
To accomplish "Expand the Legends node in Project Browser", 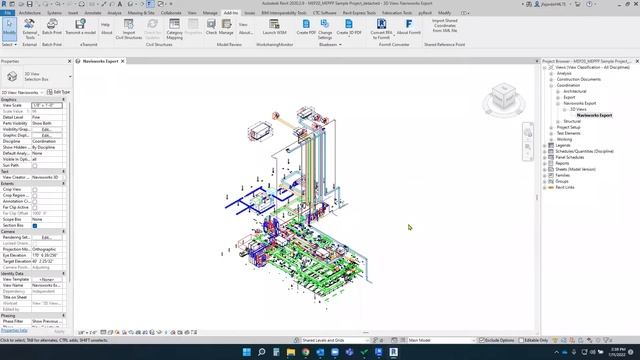I will coord(544,145).
